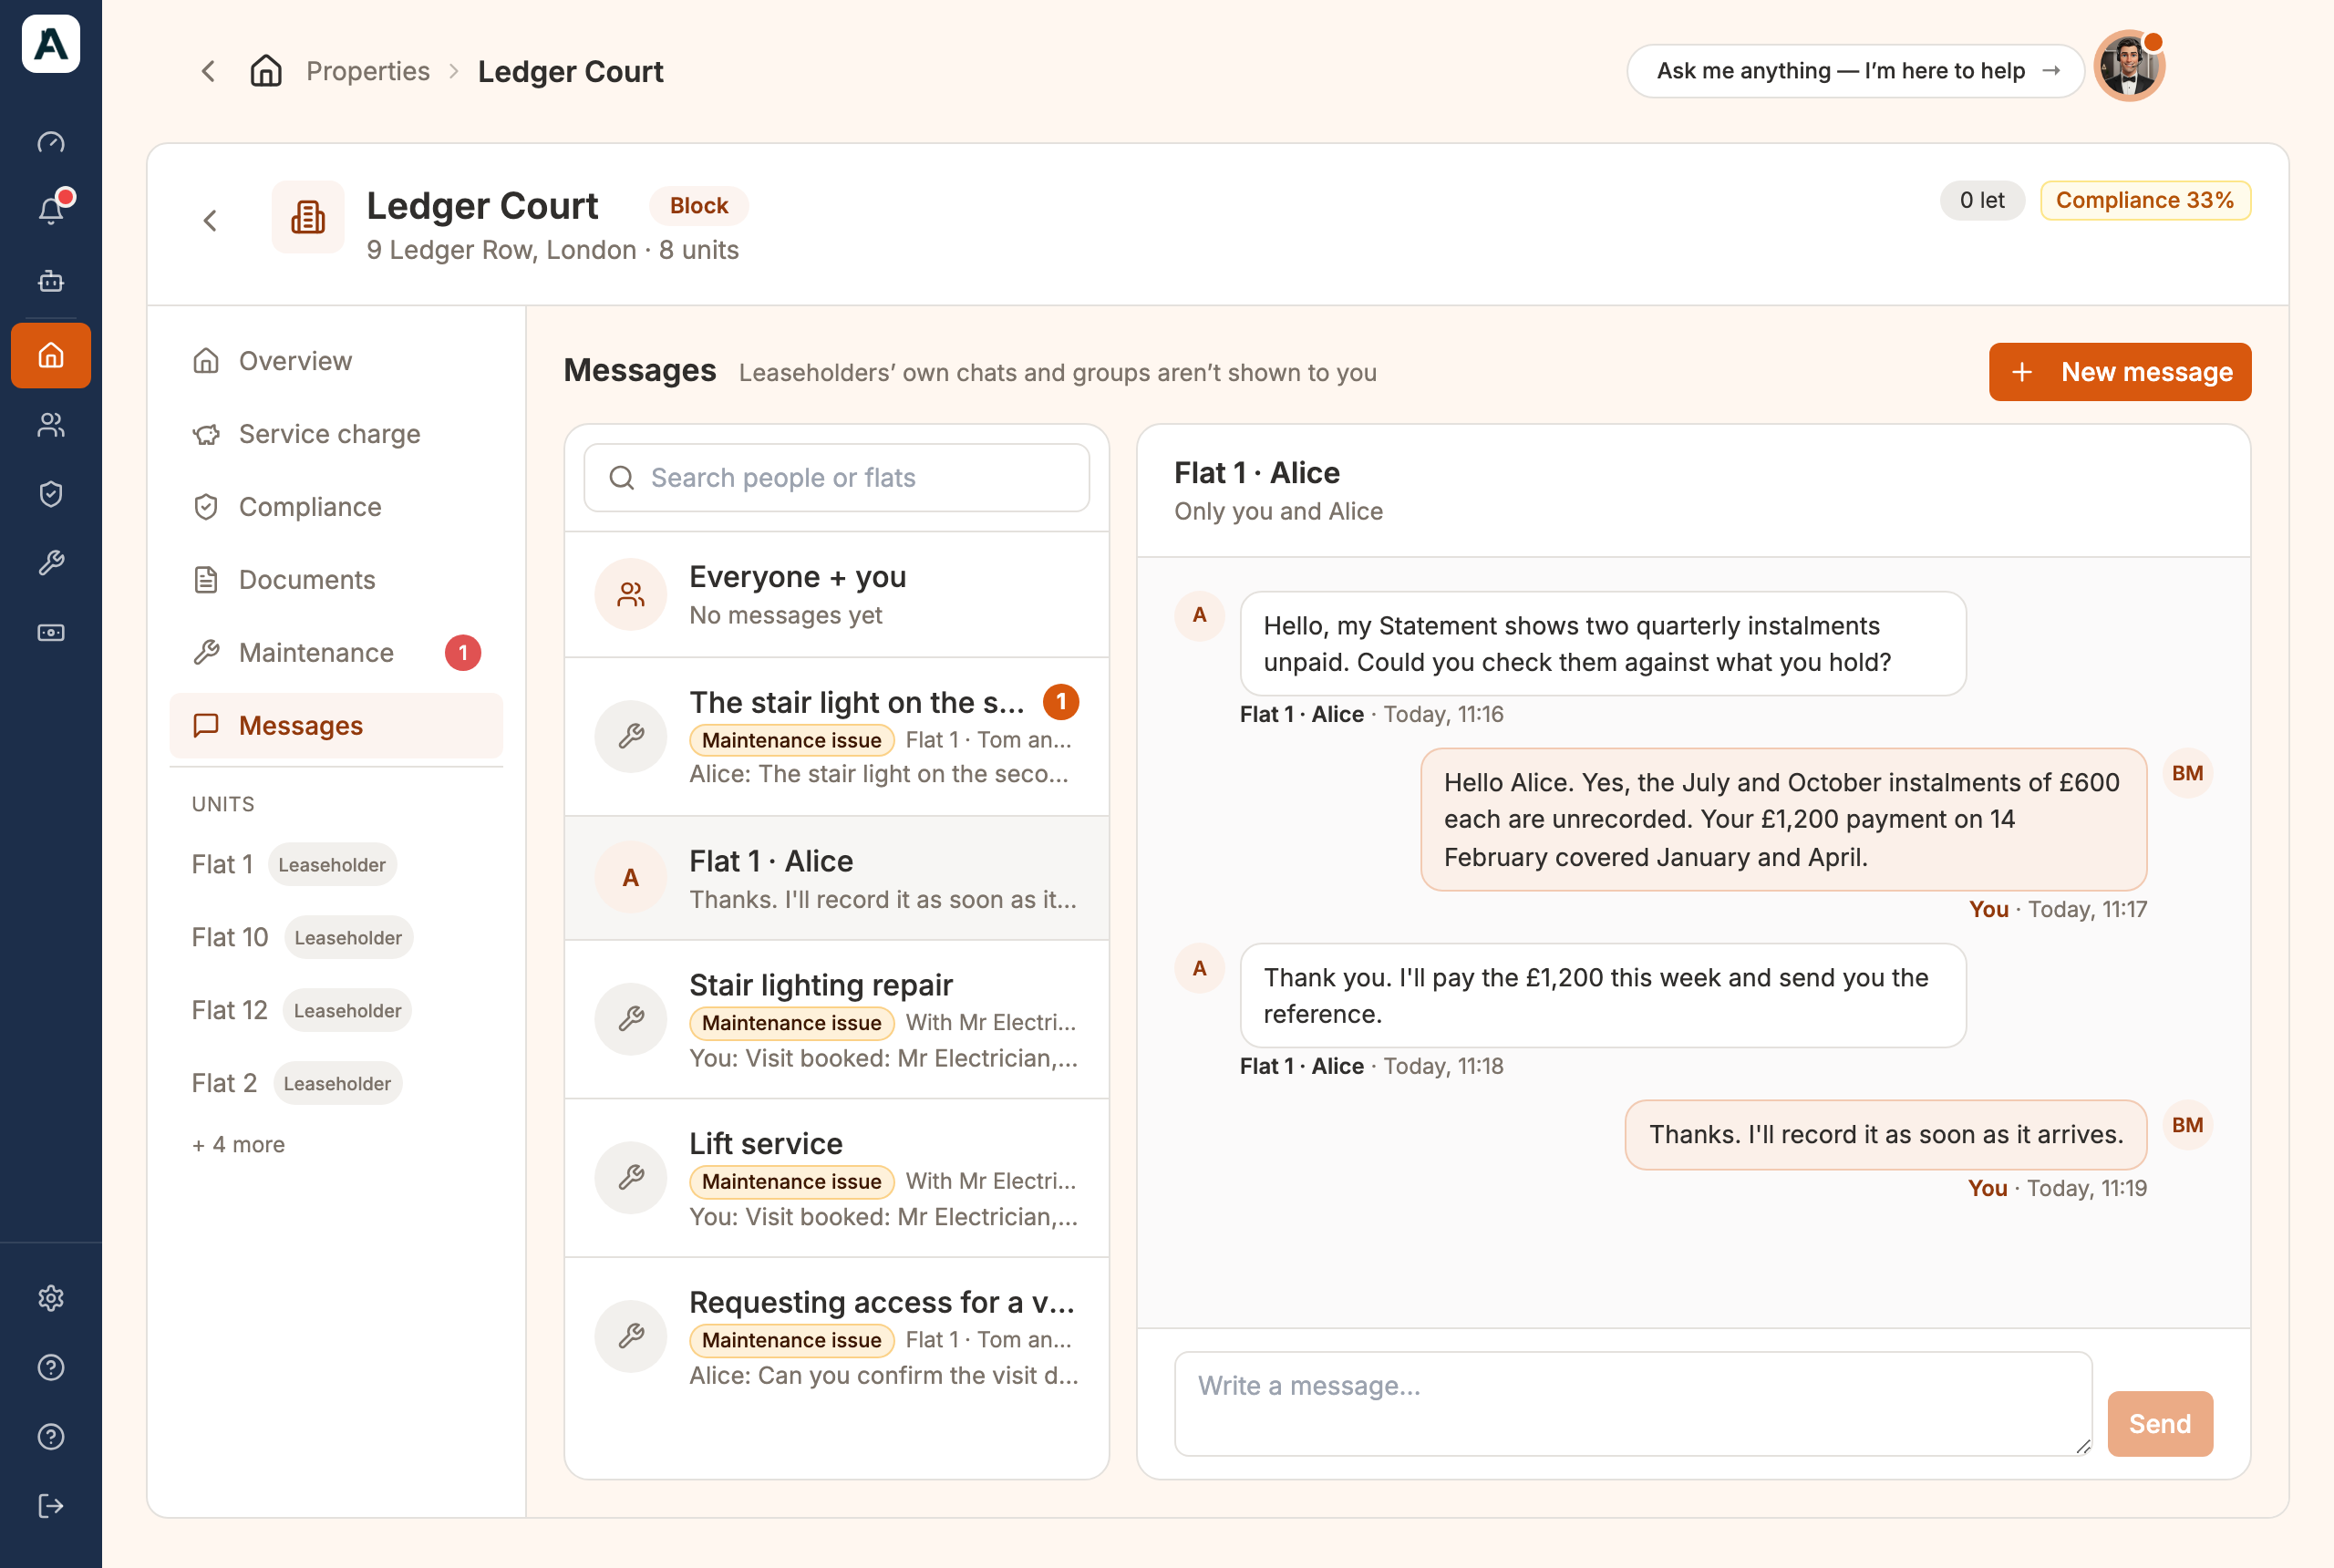Viewport: 2334px width, 1568px height.
Task: Click the user avatar at top right
Action: [2129, 67]
